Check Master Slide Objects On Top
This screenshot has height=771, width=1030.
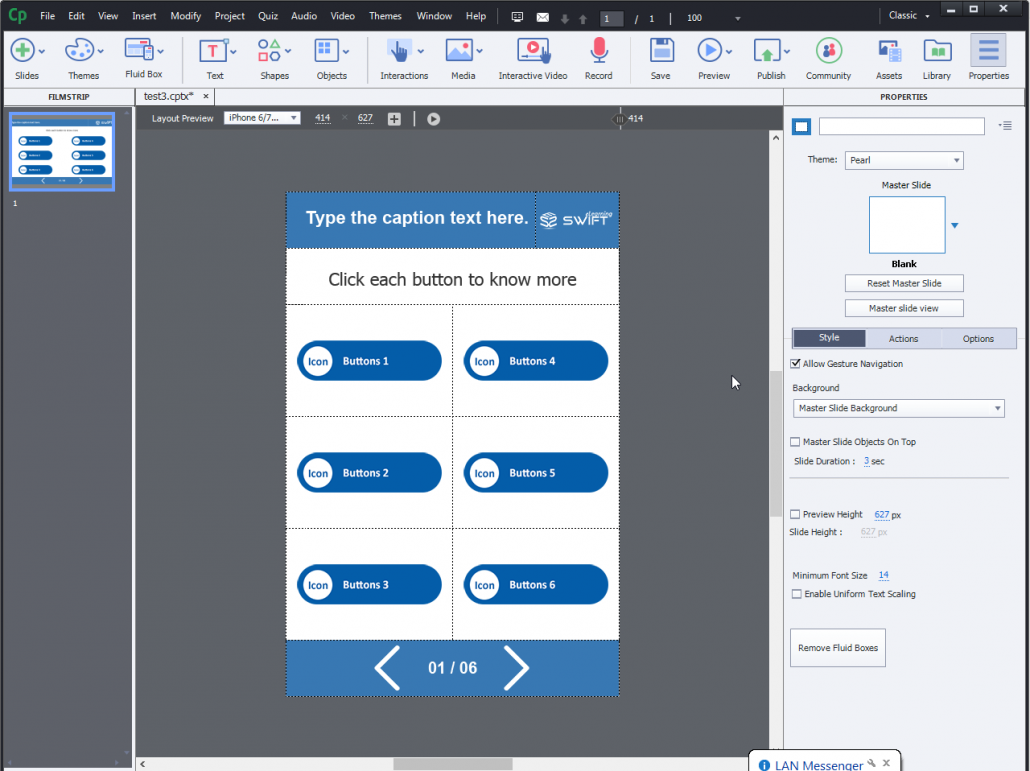pyautogui.click(x=795, y=441)
